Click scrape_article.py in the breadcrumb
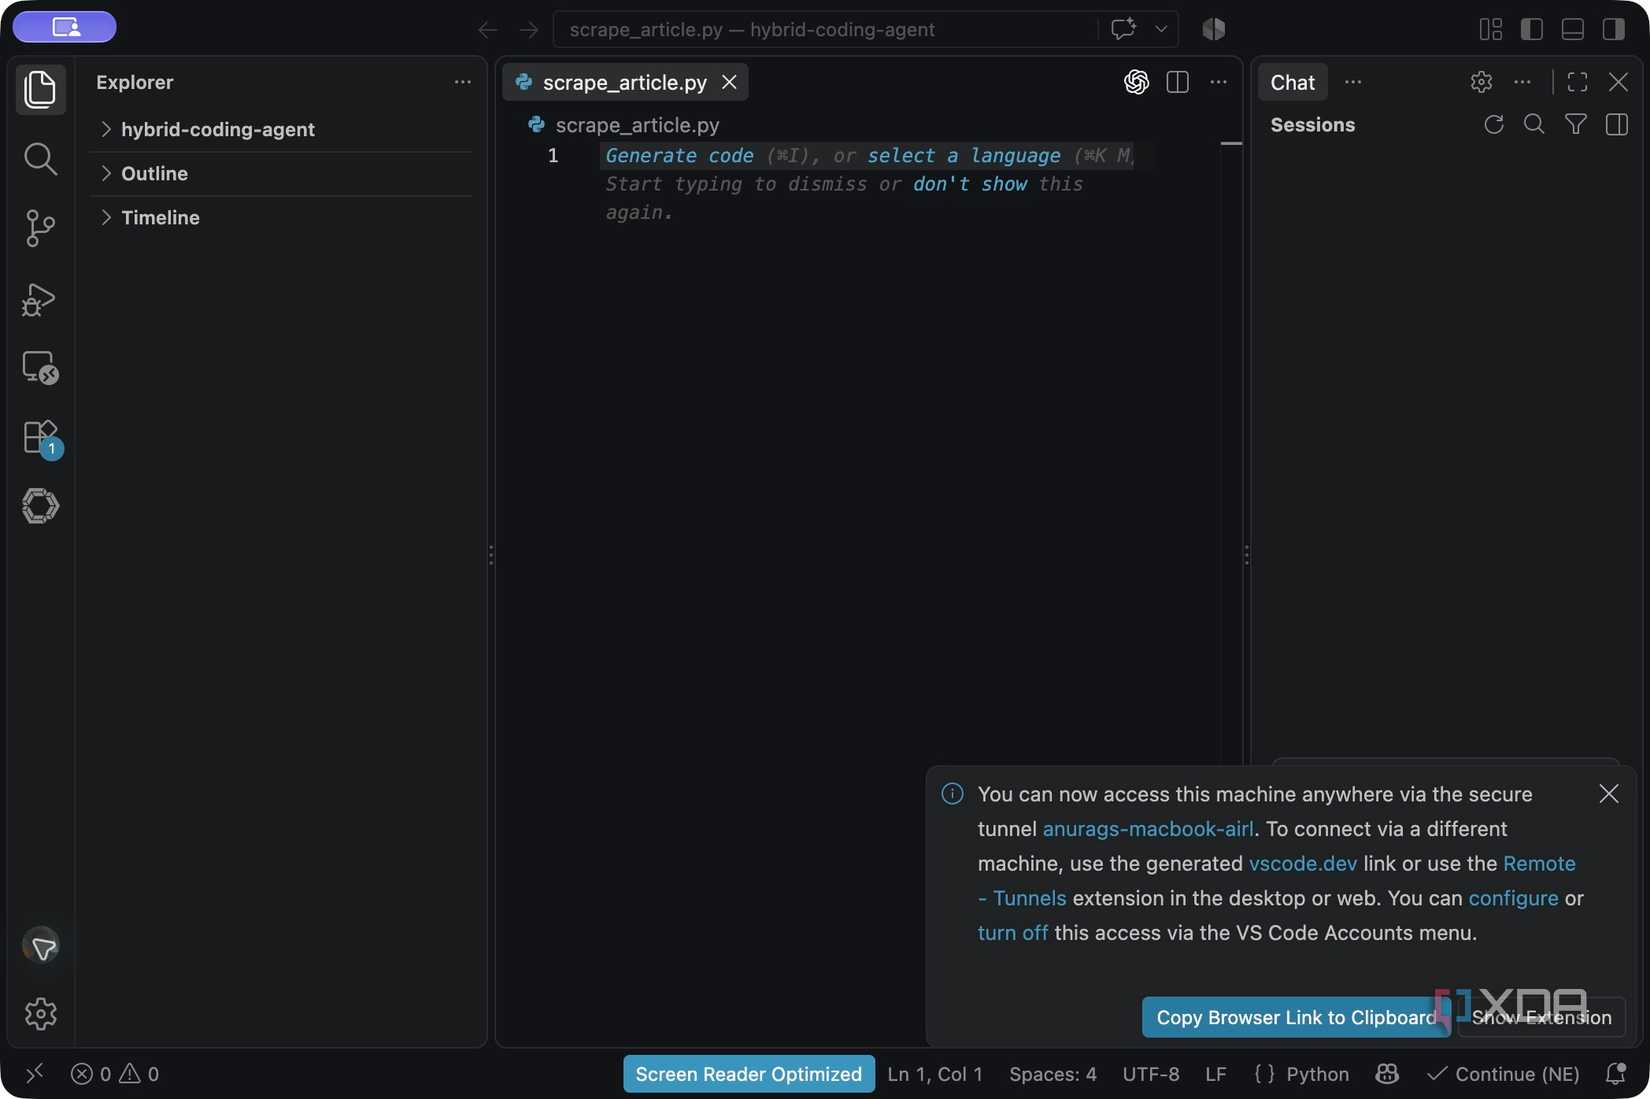 pyautogui.click(x=637, y=125)
